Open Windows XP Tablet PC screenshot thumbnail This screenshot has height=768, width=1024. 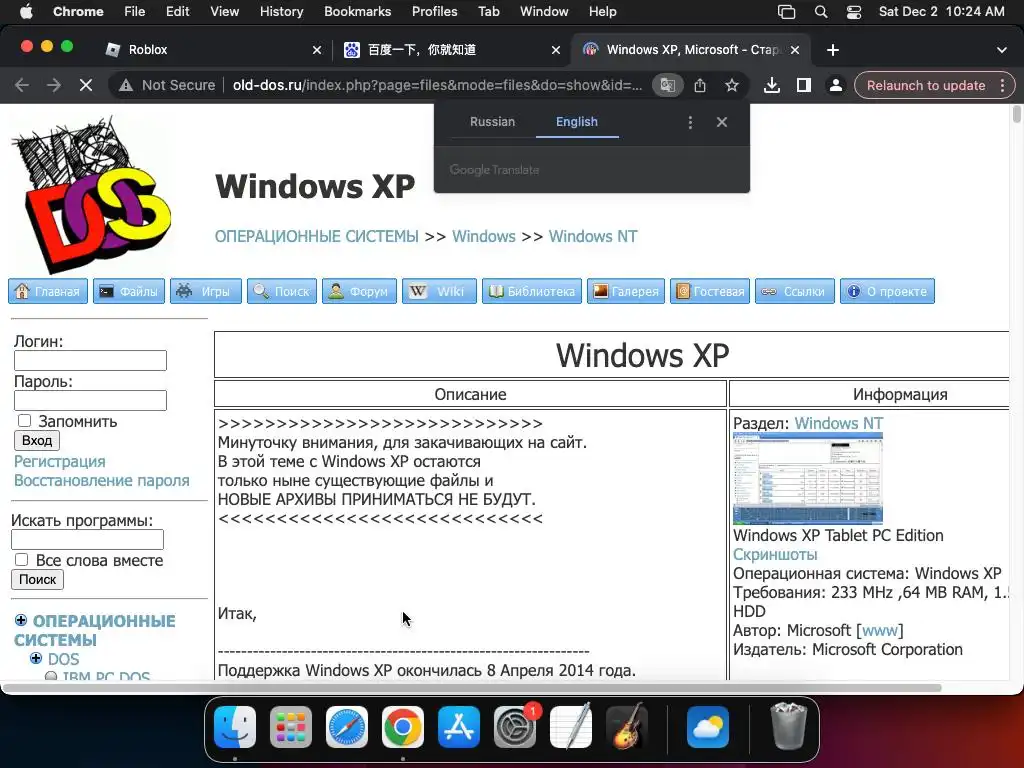pos(808,479)
